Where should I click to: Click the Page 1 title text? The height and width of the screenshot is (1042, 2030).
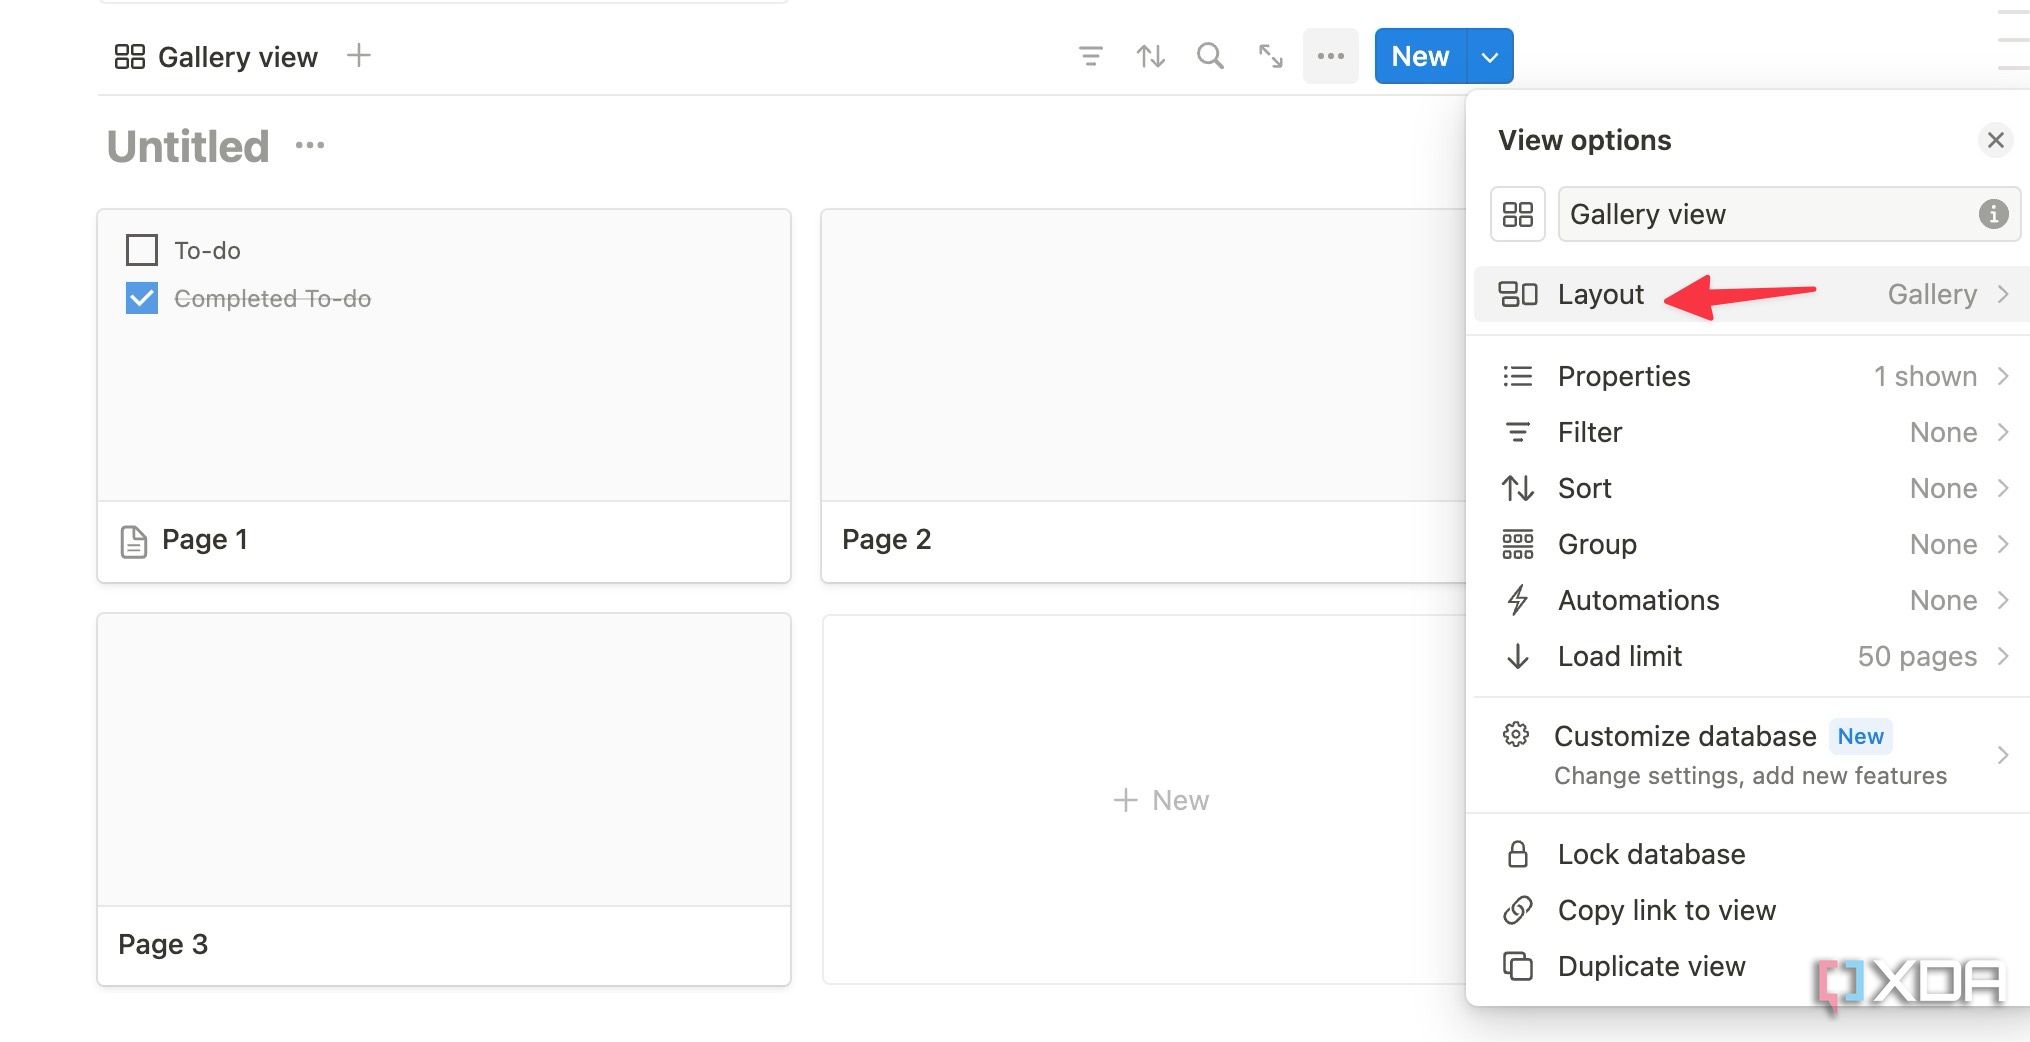pyautogui.click(x=205, y=540)
